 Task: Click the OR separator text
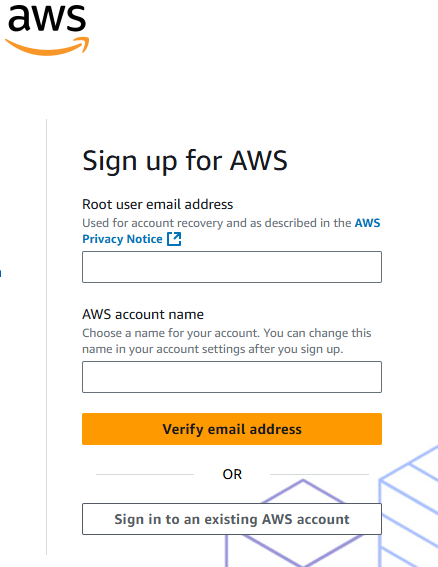tap(232, 474)
